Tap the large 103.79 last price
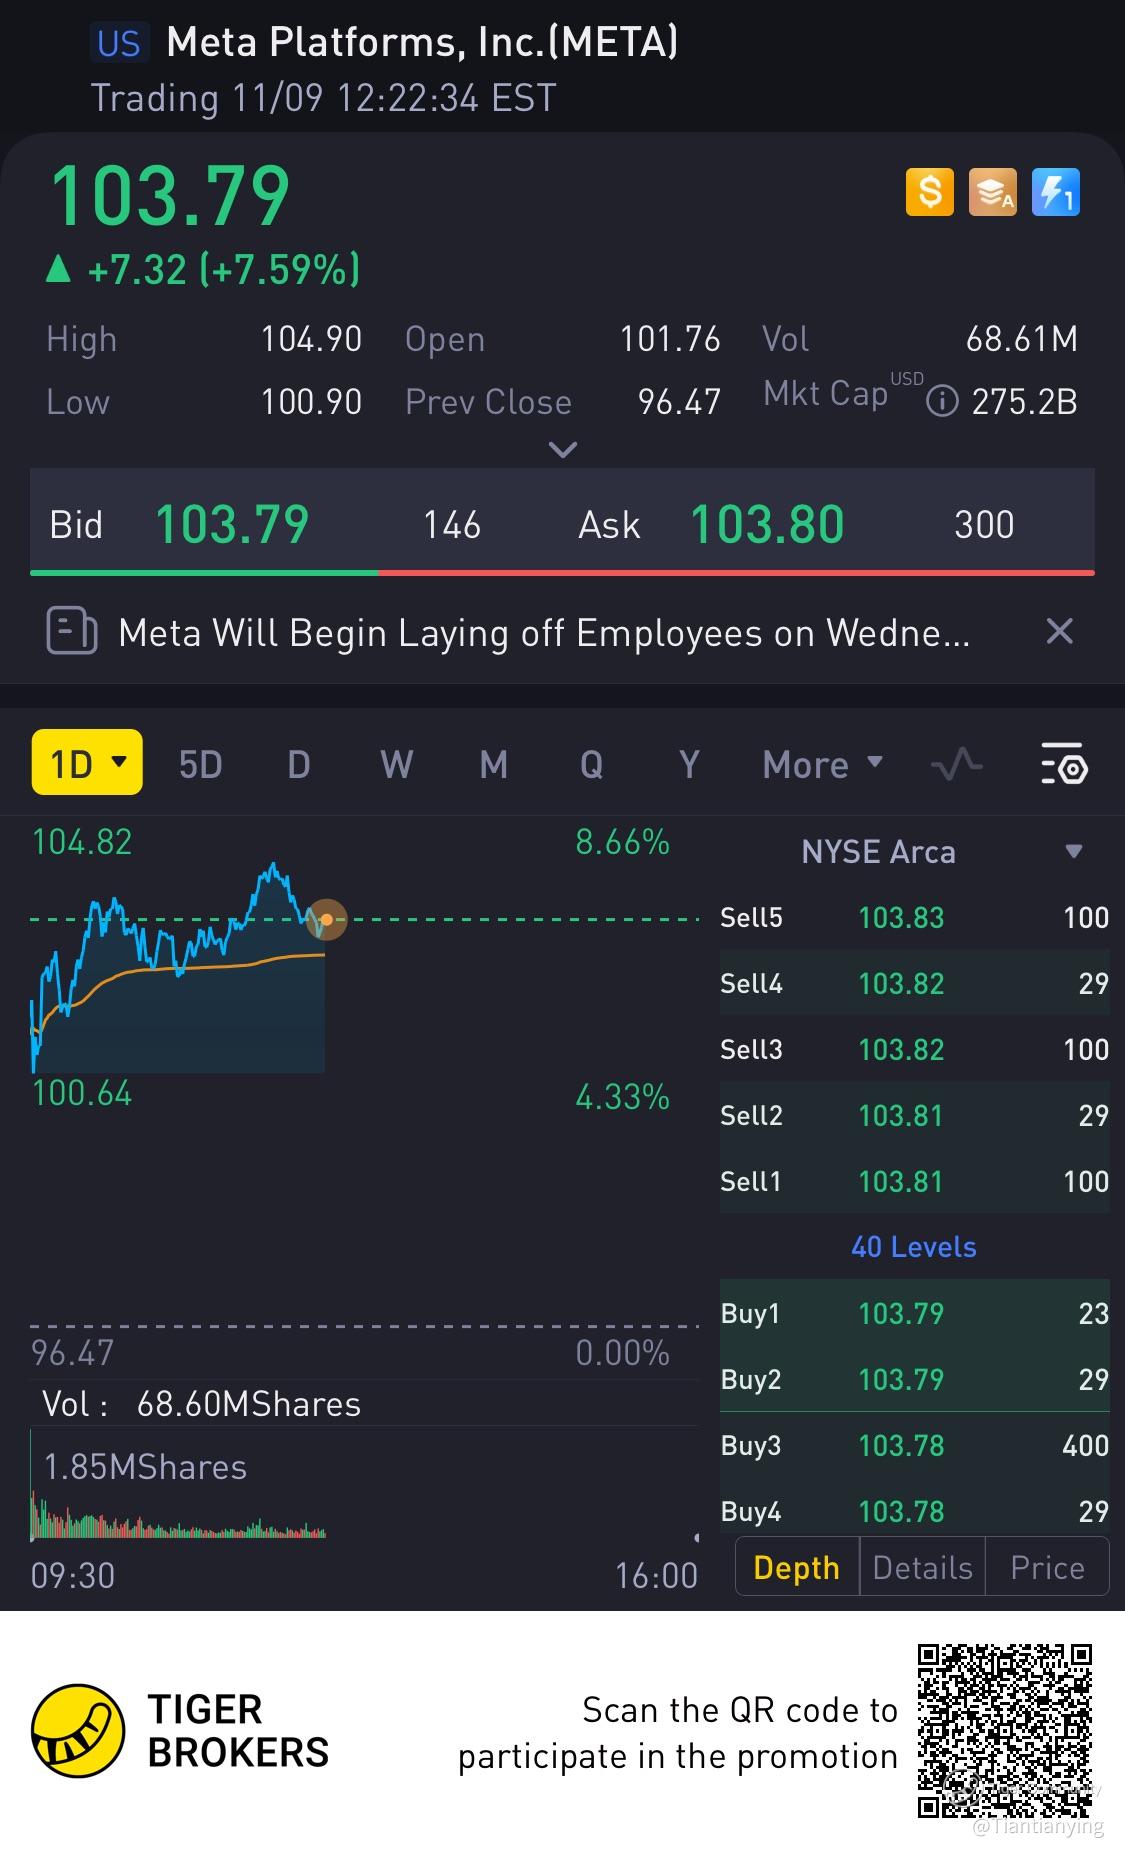The height and width of the screenshot is (1851, 1125). 170,195
